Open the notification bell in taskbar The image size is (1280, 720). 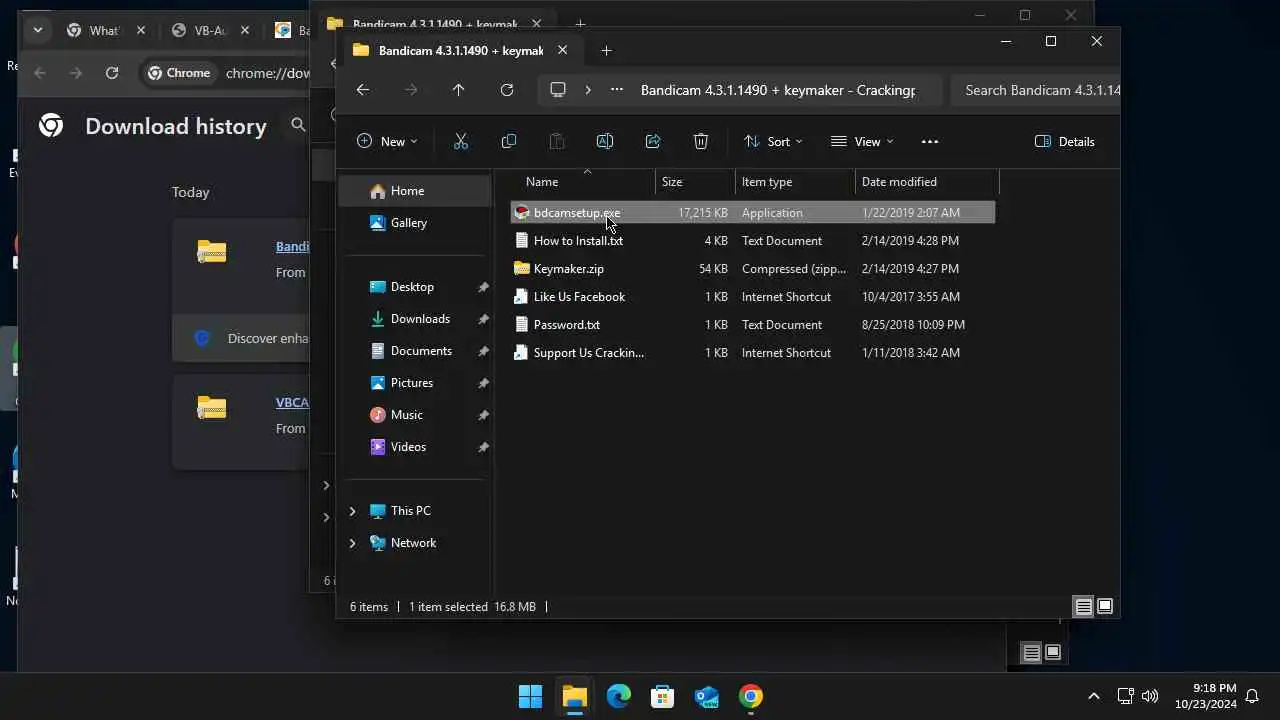point(1251,696)
